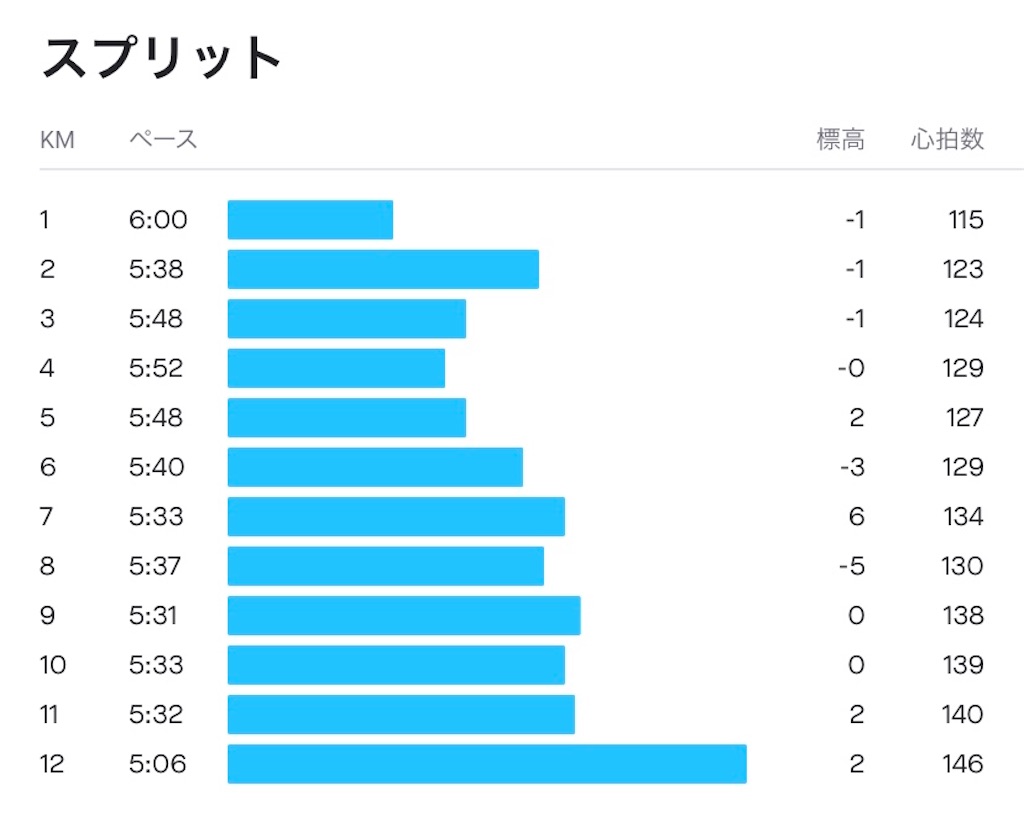The height and width of the screenshot is (837, 1024).
Task: Click the kilometer 9 pace bar
Action: 404,616
